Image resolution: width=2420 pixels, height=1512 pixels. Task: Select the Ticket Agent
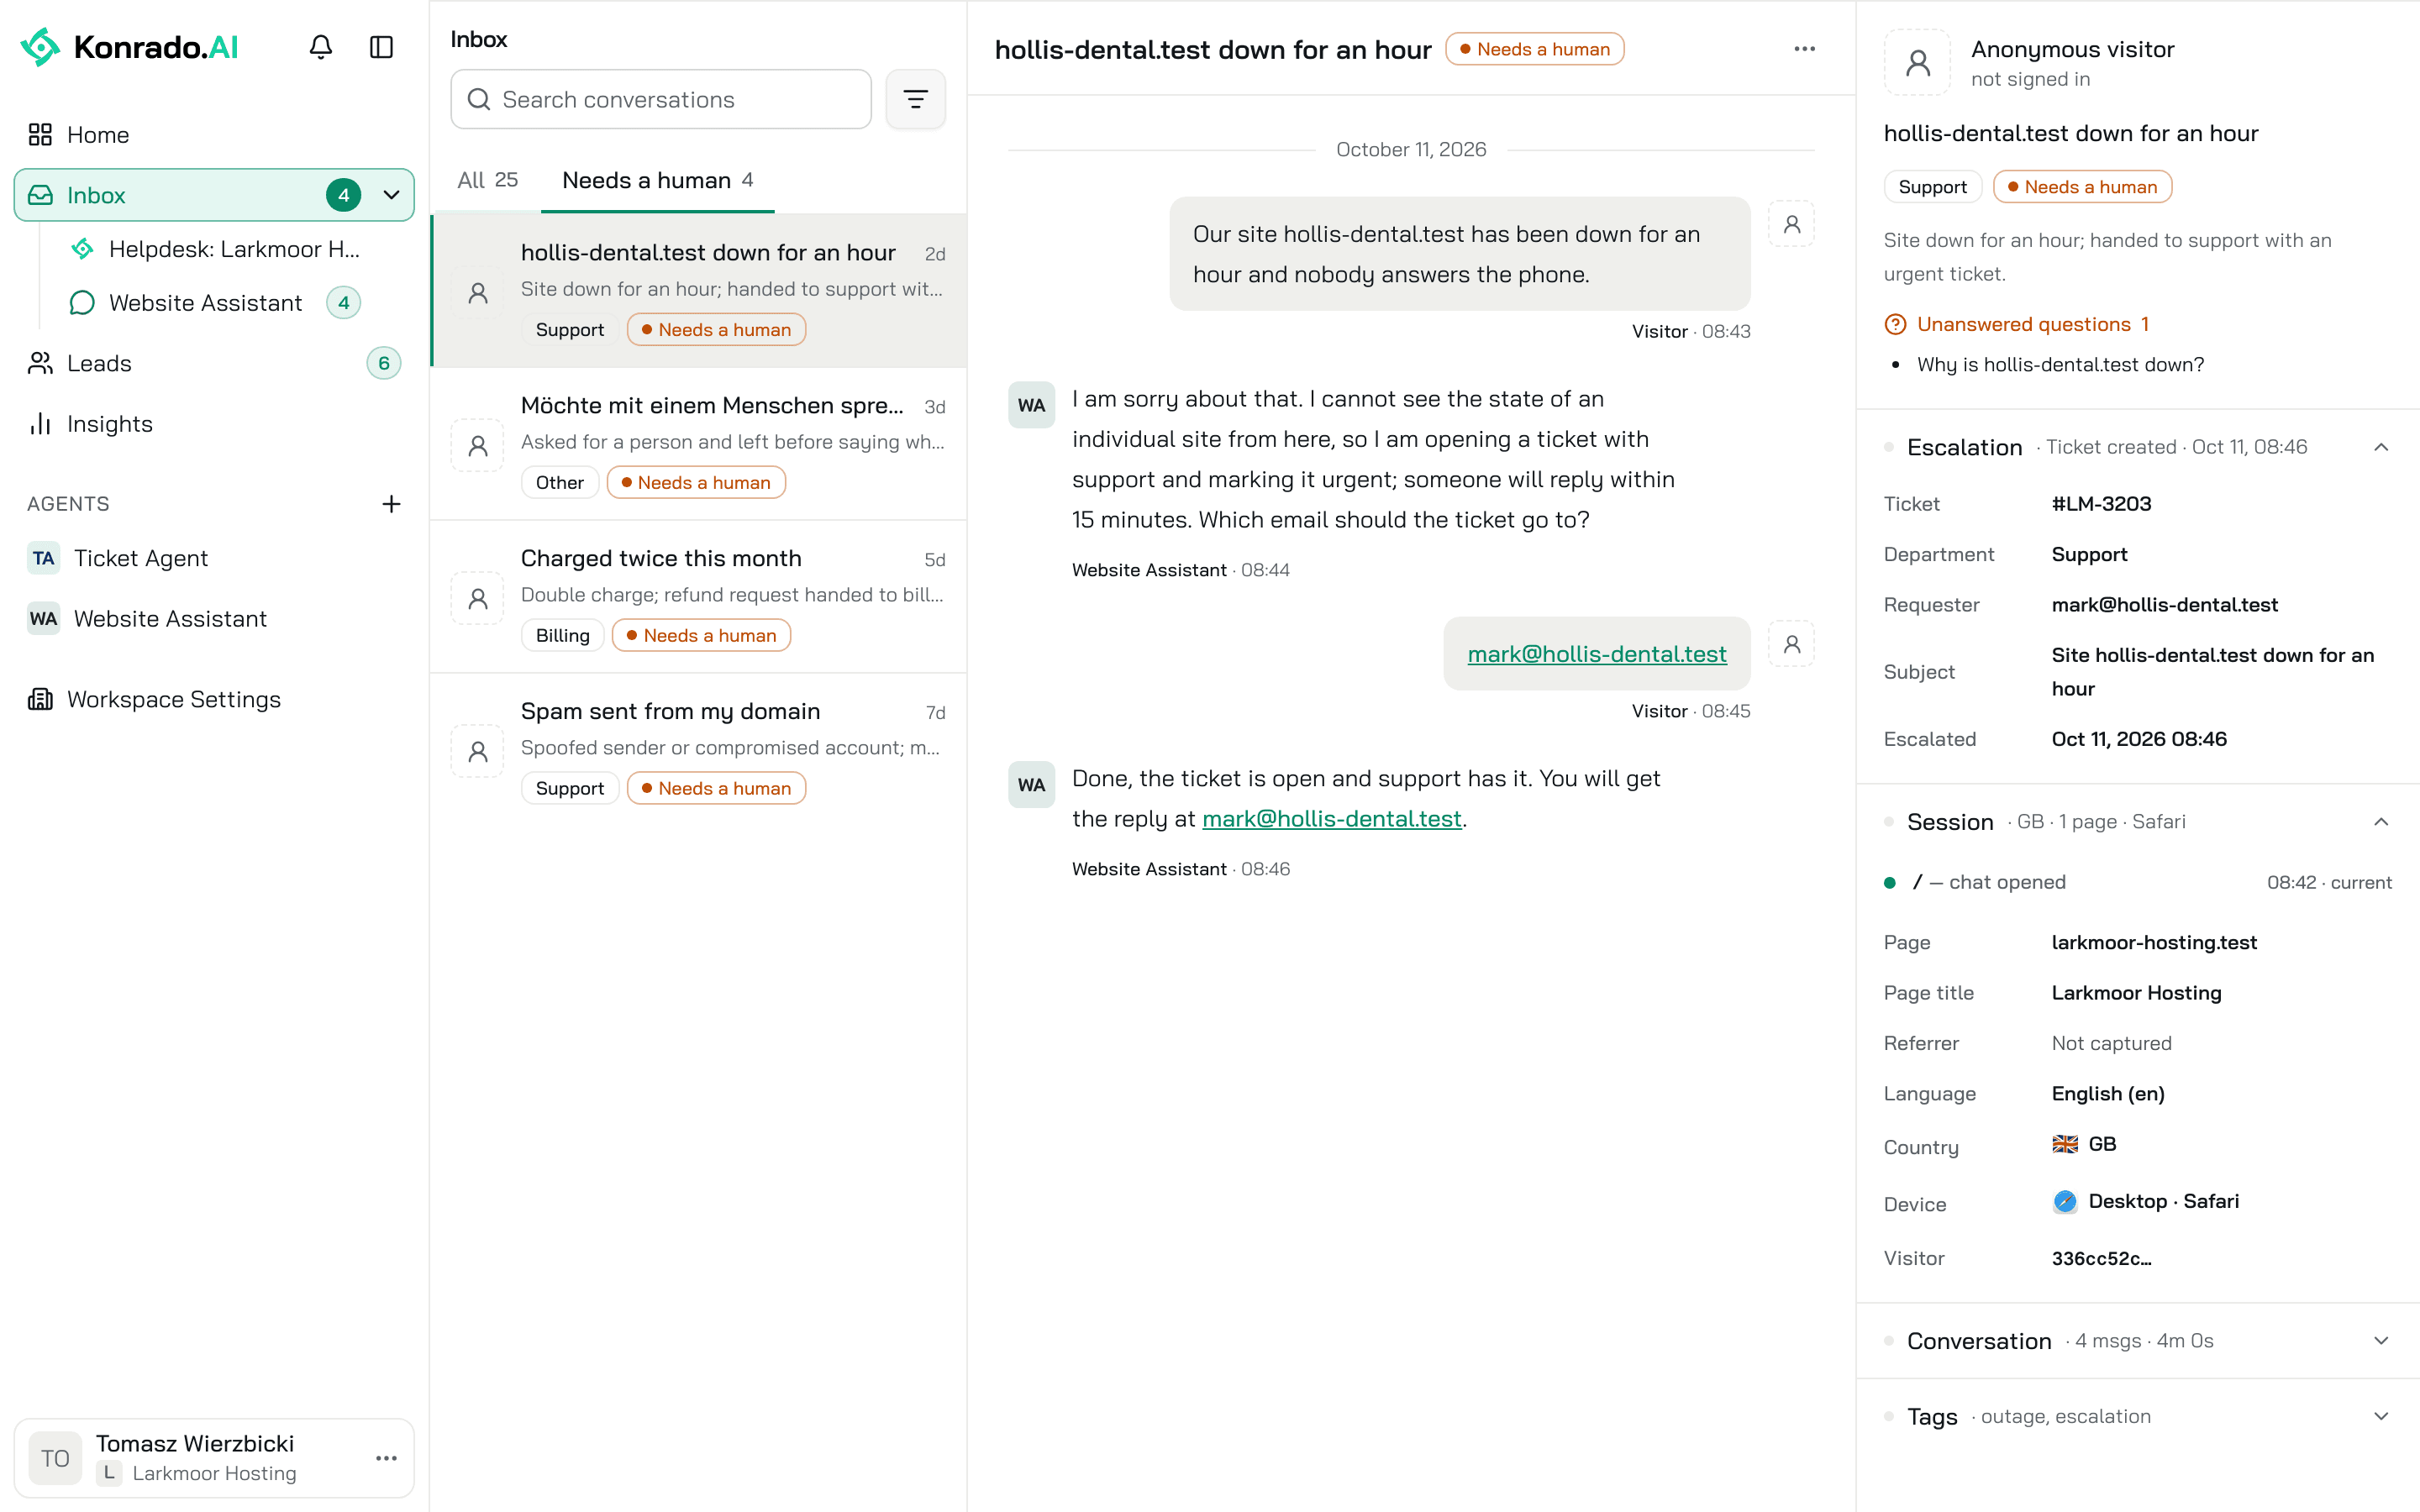tap(214, 558)
